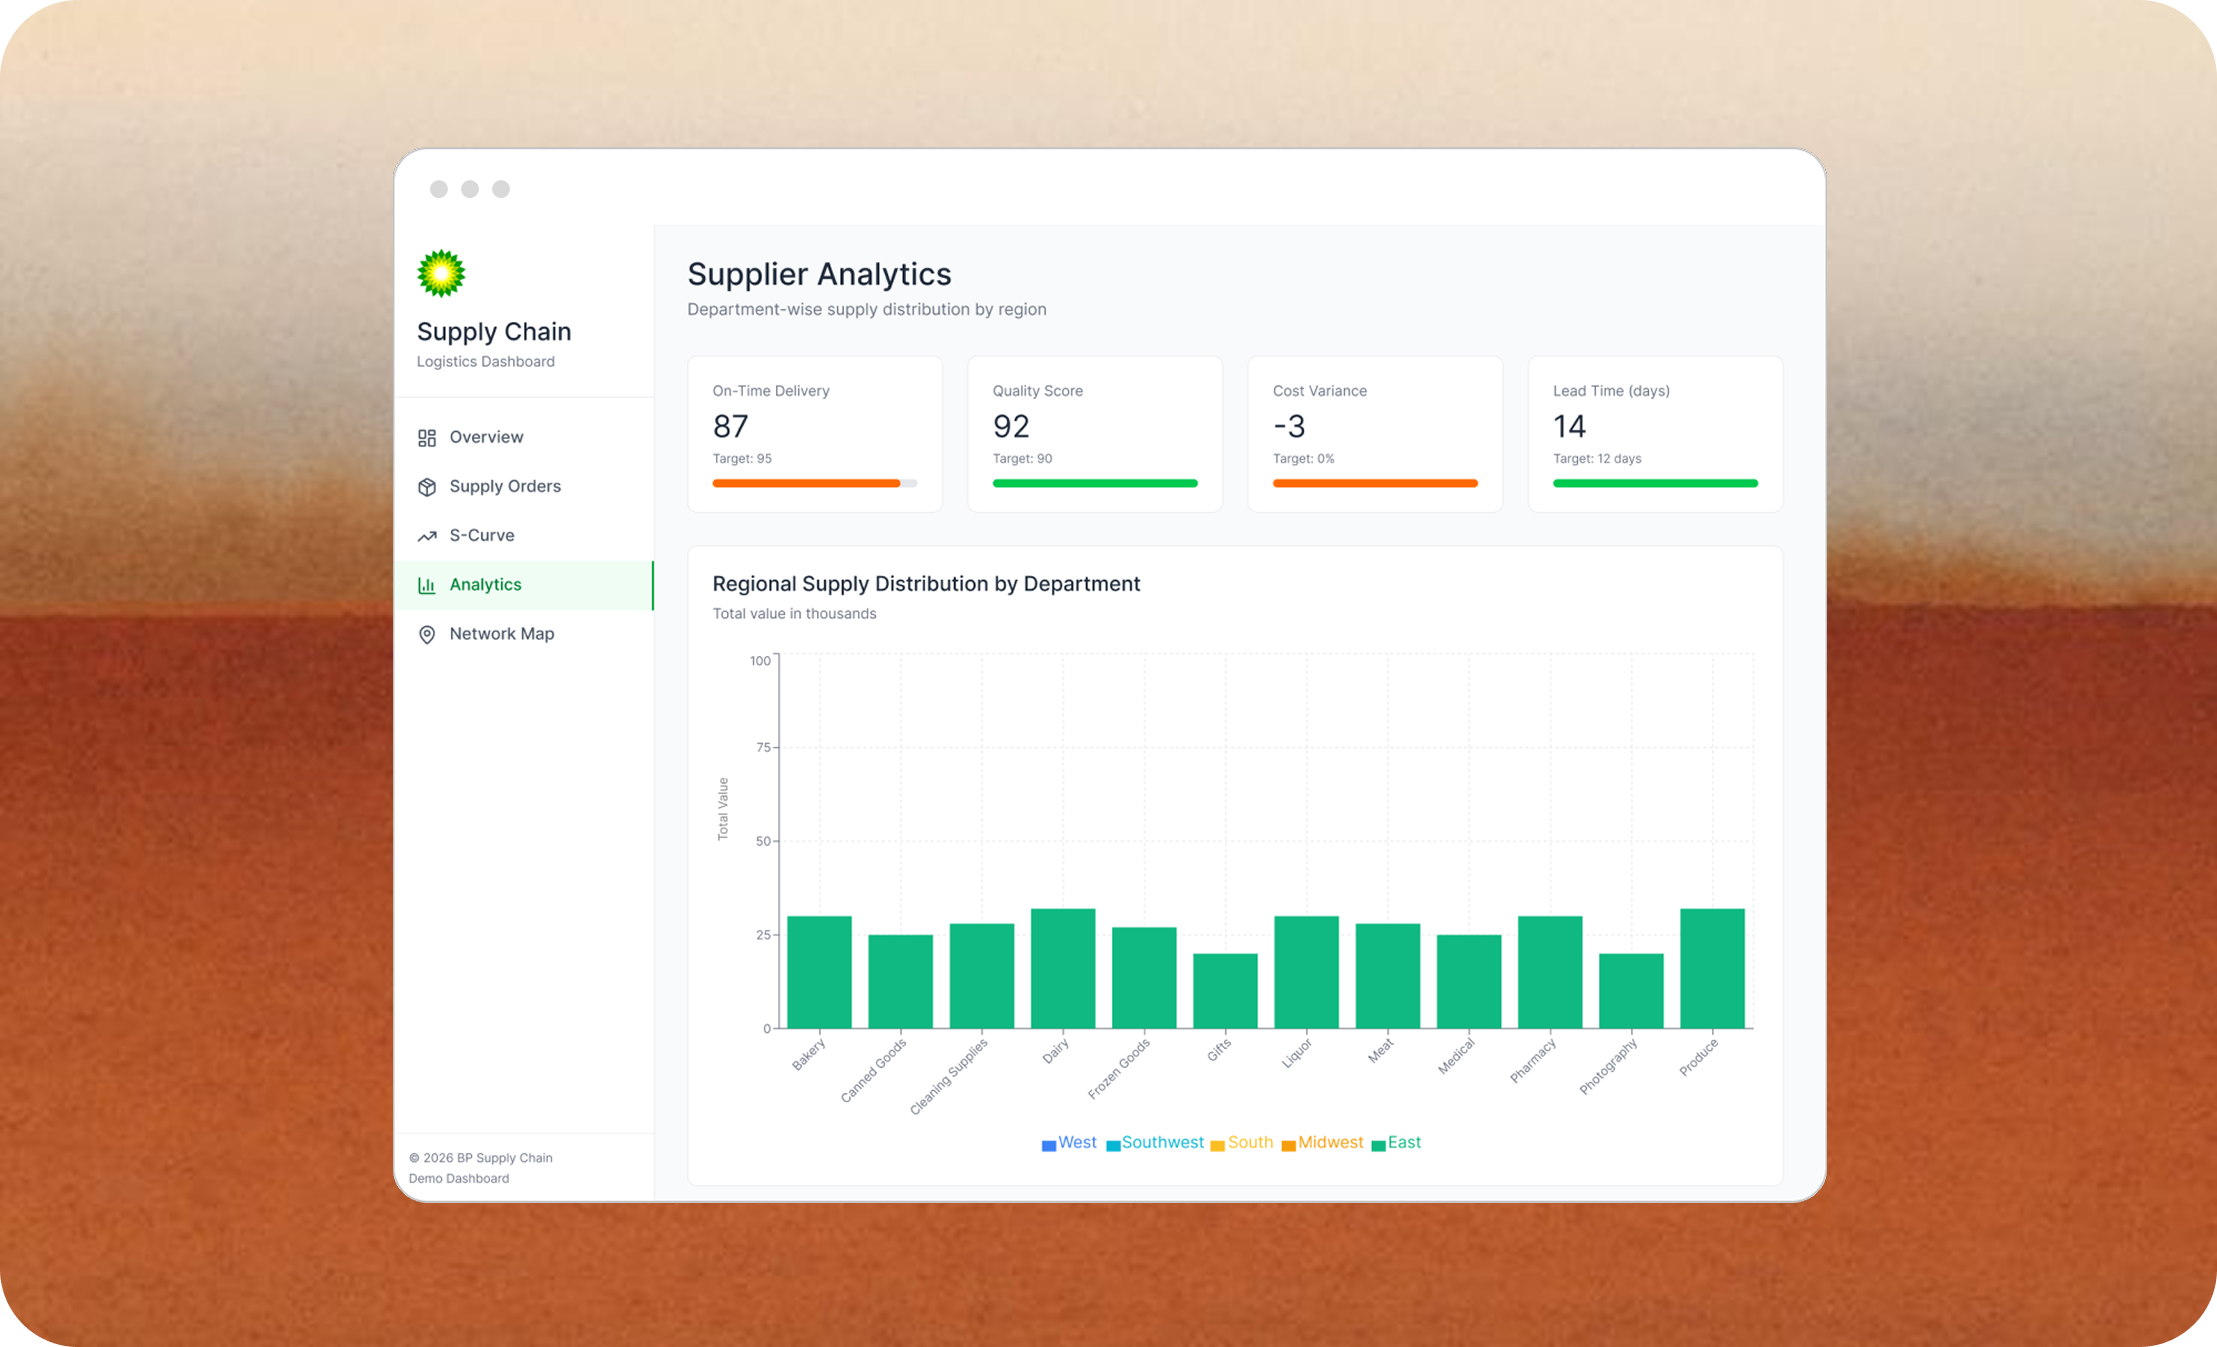
Task: Click the Supply Orders box icon
Action: point(427,487)
